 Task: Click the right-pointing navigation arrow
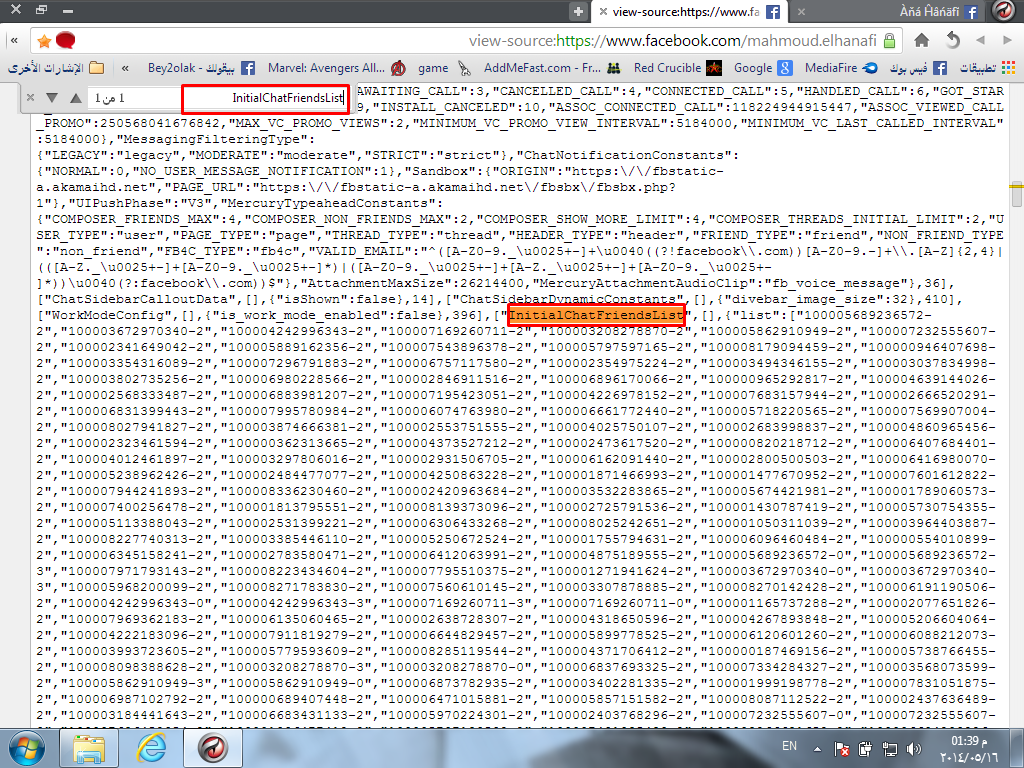1007,40
